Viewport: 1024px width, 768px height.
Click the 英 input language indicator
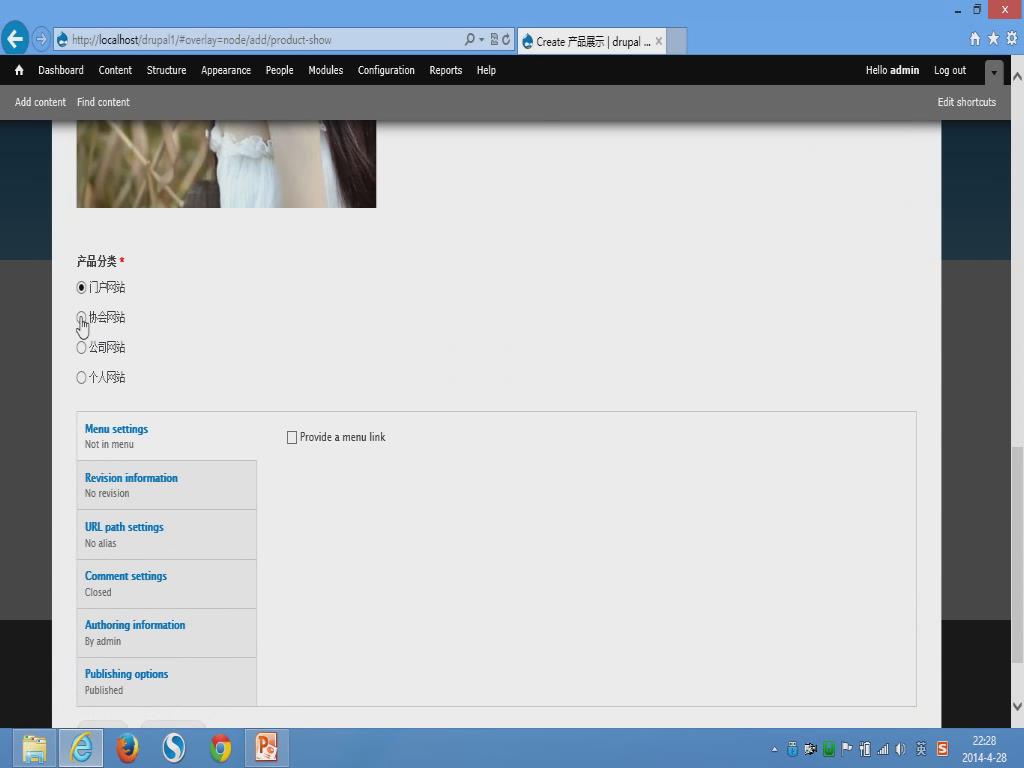pyautogui.click(x=921, y=749)
